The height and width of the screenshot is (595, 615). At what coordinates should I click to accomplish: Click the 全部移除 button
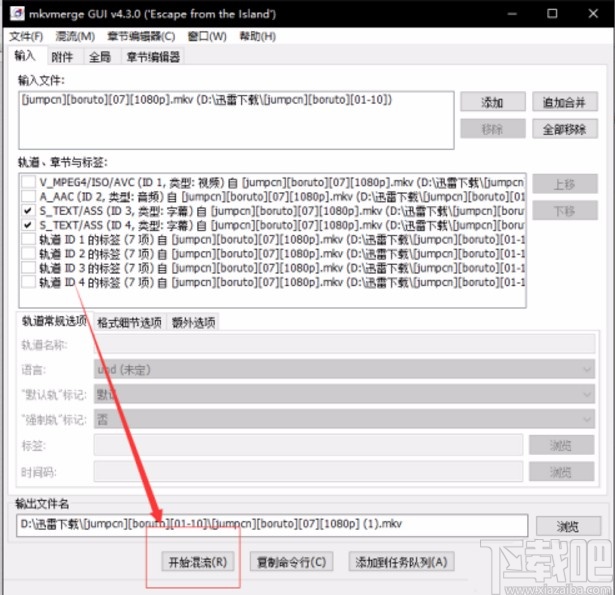[565, 129]
